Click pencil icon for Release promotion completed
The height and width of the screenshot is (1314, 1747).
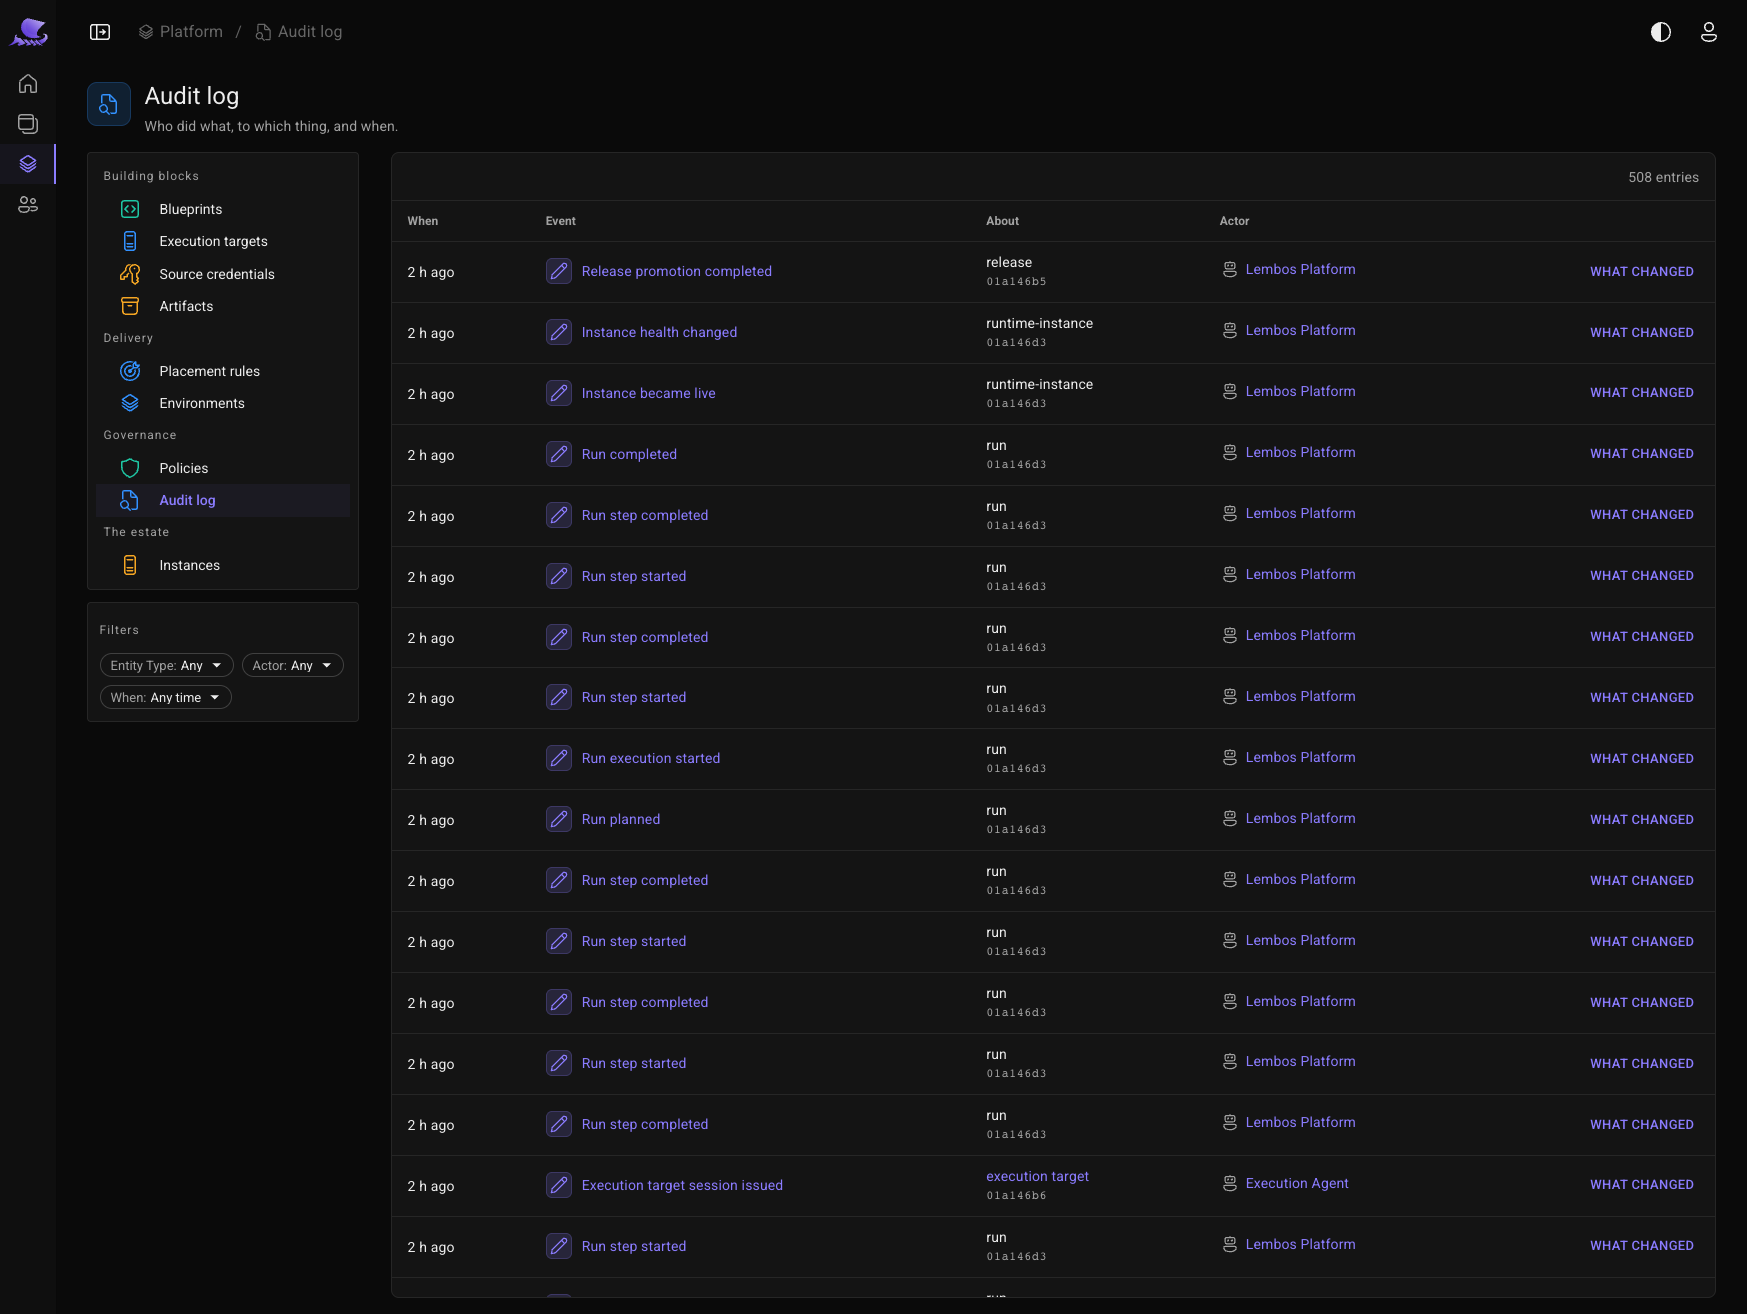tap(559, 271)
